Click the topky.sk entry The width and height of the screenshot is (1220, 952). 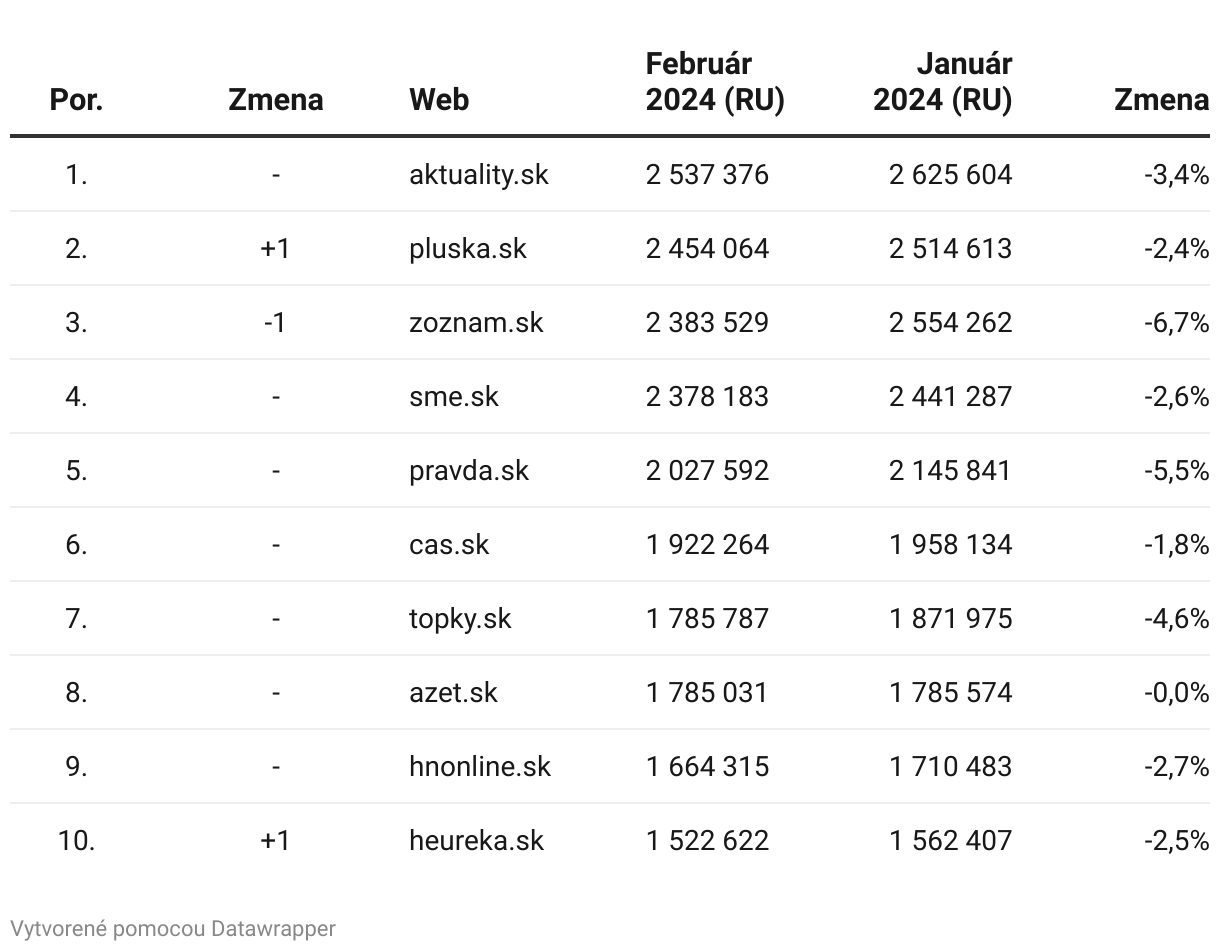(460, 618)
